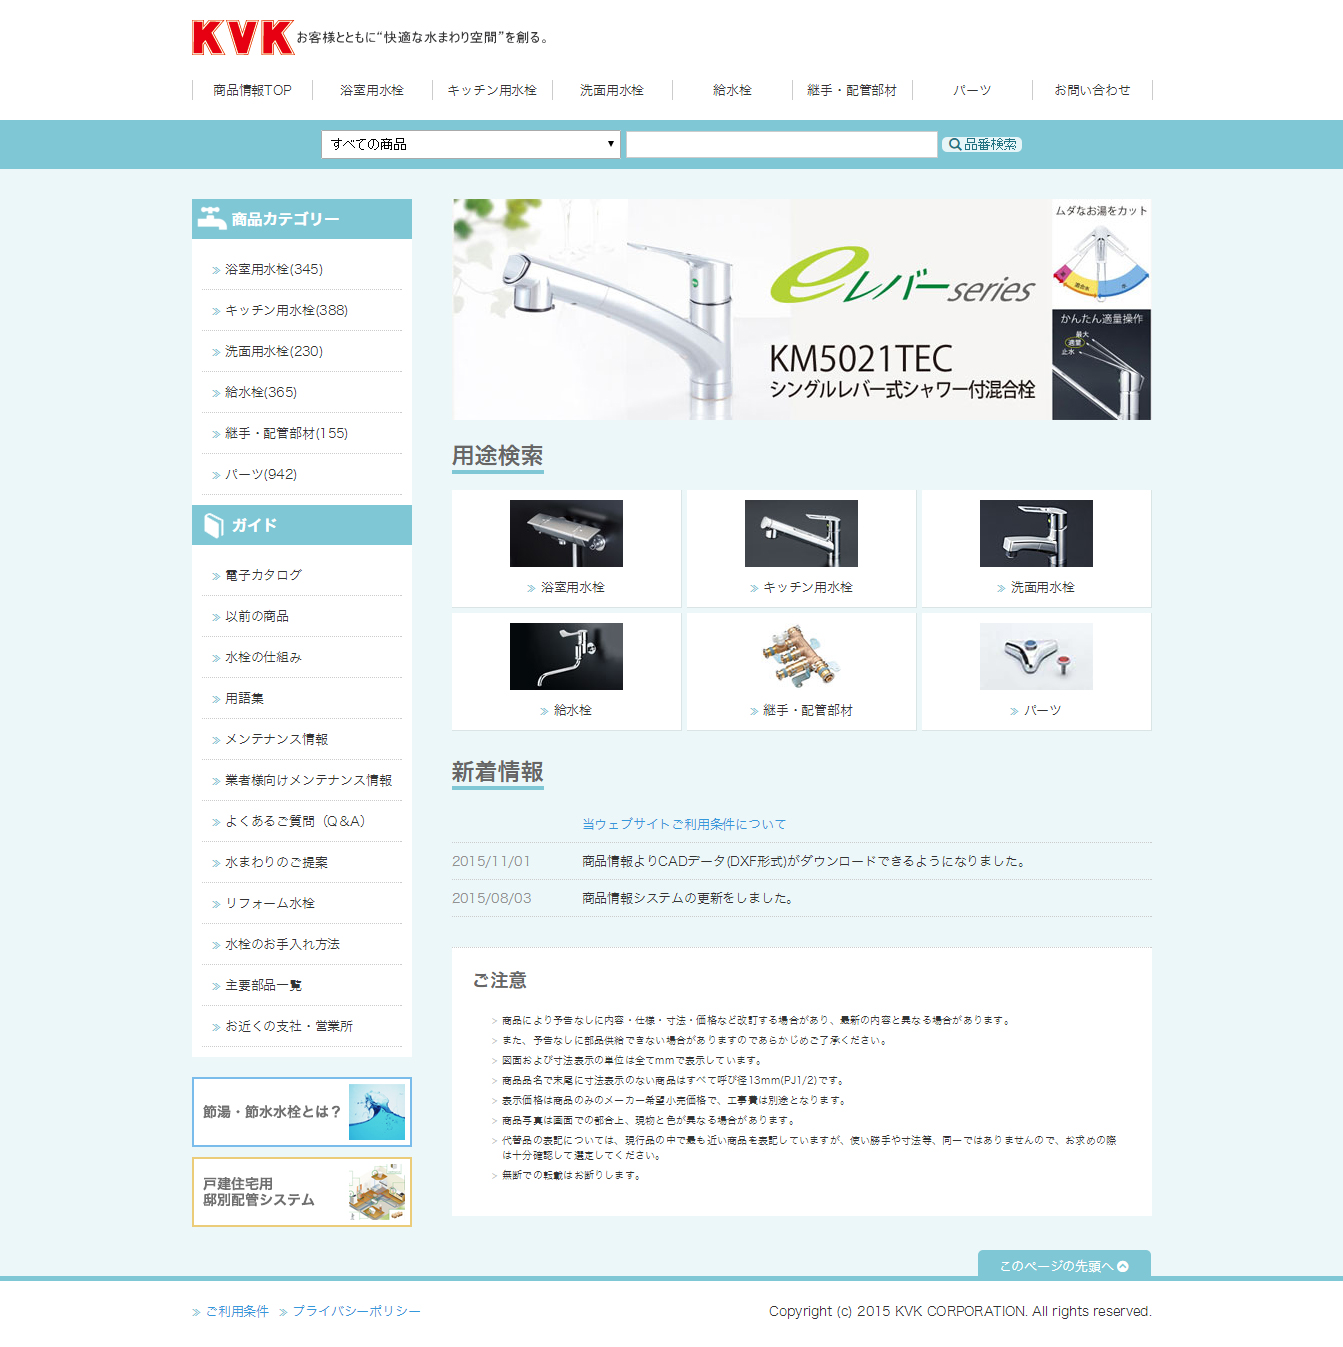
Task: Open the お問い合わせ top menu item
Action: click(1092, 90)
